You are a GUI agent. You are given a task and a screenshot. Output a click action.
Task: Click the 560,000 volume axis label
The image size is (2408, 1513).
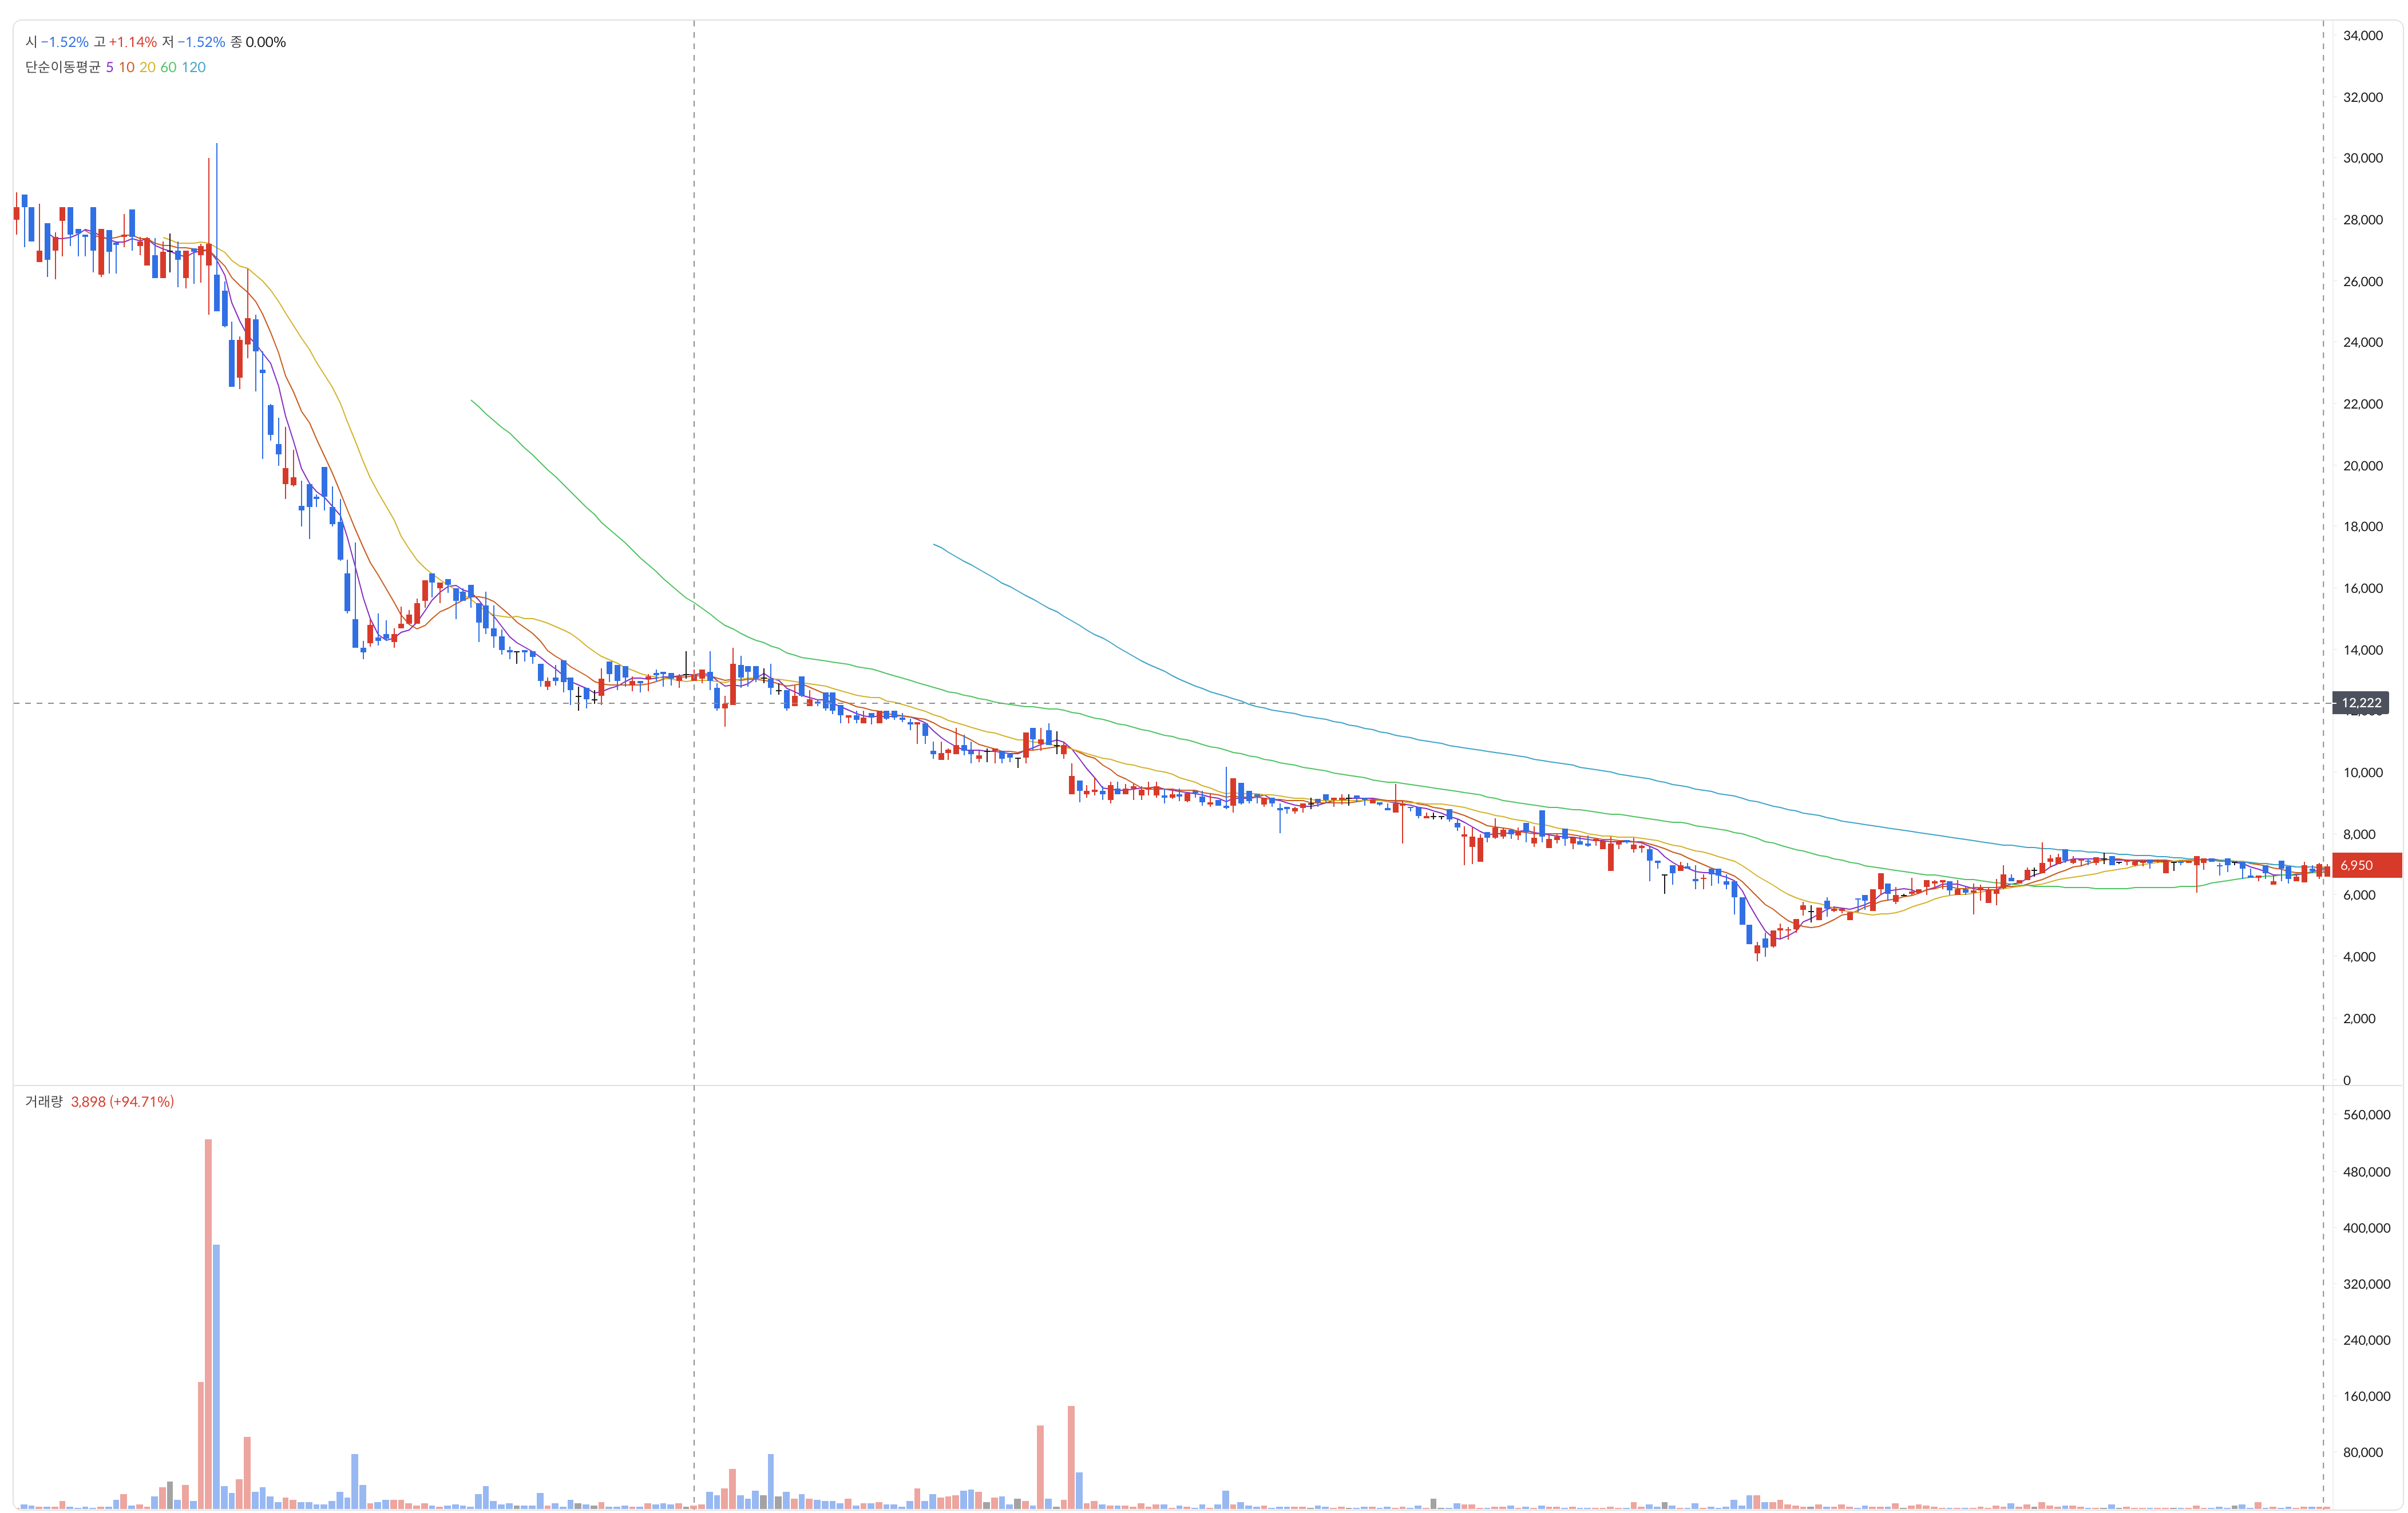point(2366,1114)
